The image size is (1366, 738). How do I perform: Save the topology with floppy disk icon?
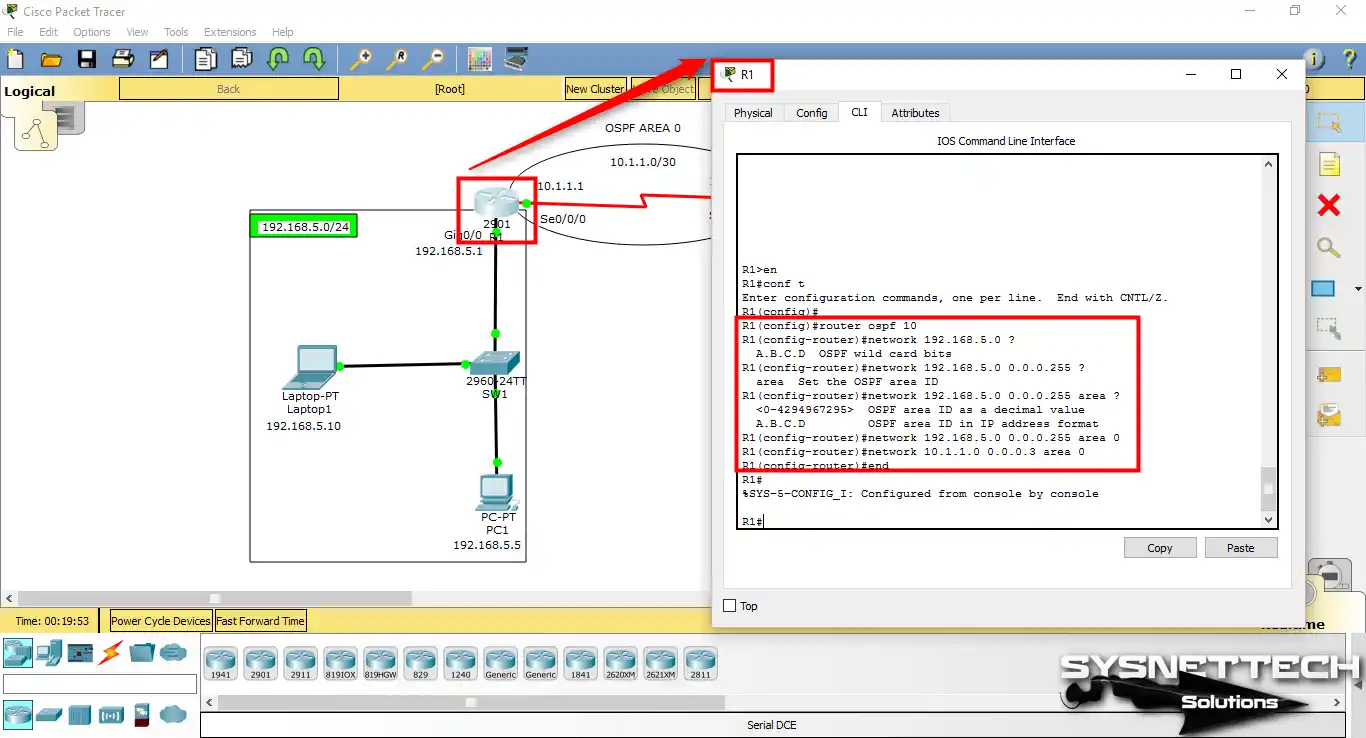87,60
